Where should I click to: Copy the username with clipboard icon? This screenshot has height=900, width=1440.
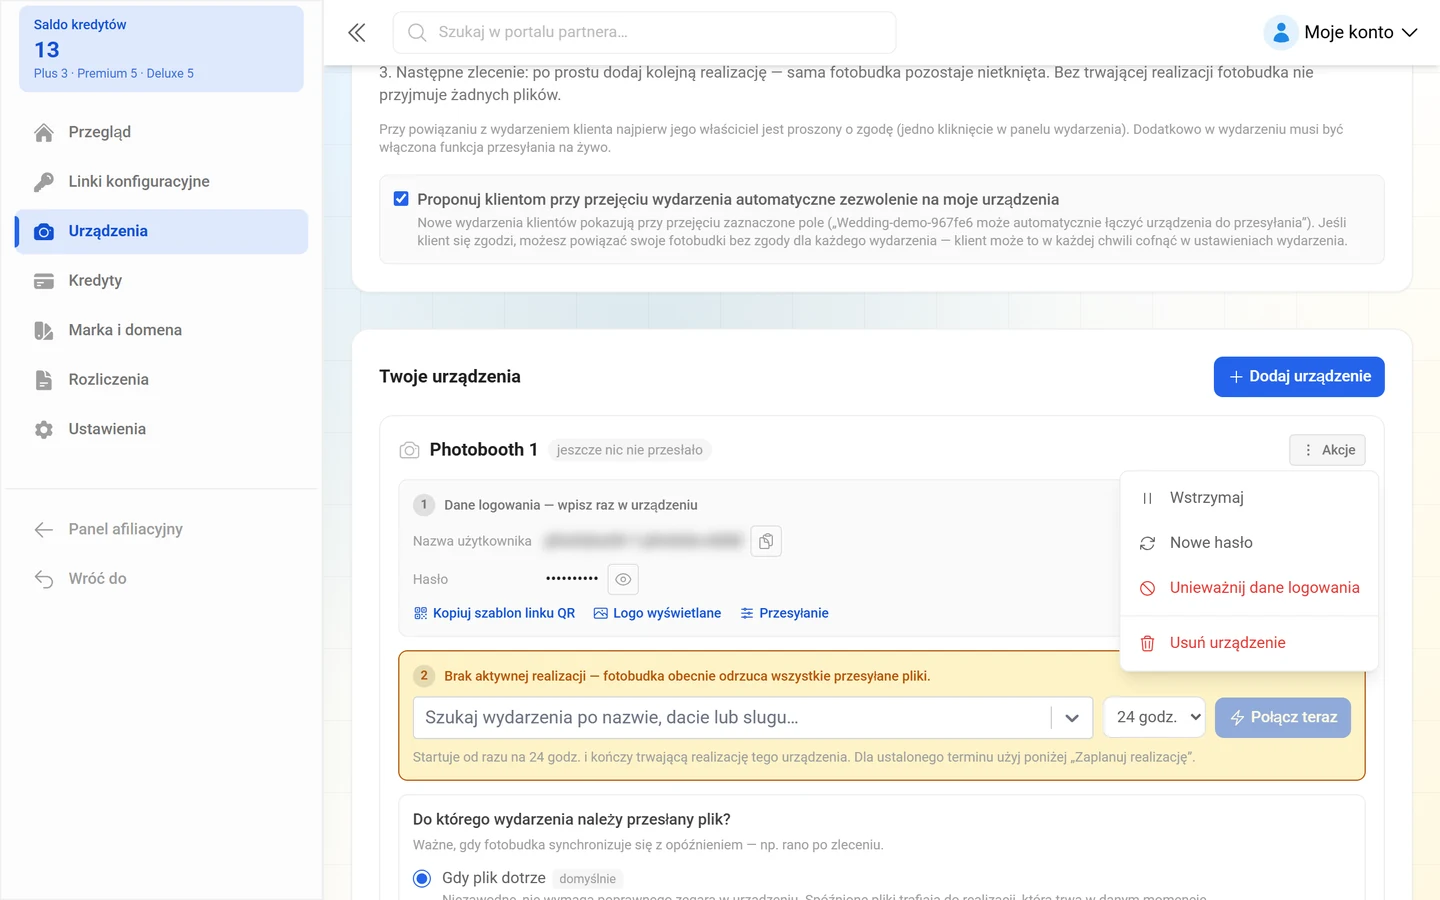(x=766, y=541)
